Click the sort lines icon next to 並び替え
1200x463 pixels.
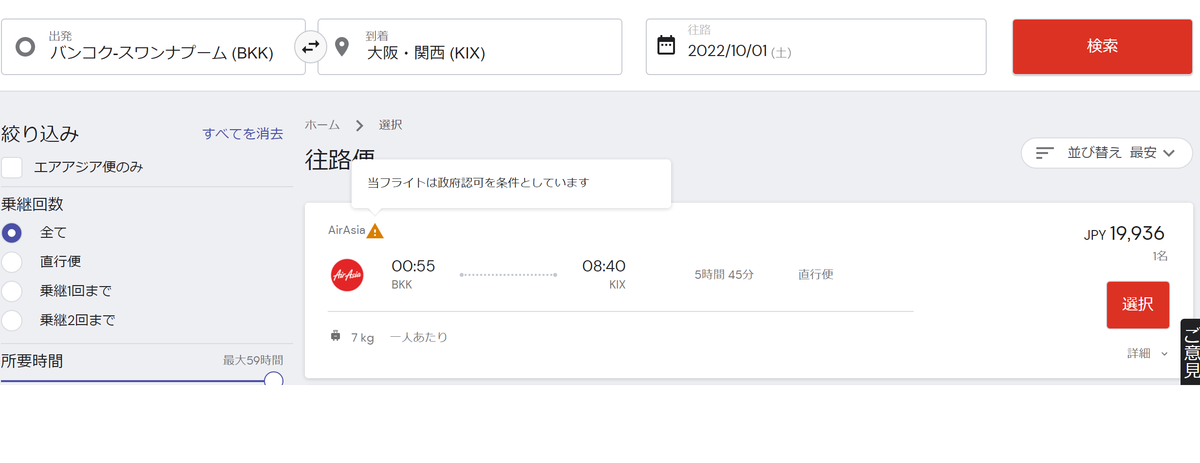point(1045,153)
